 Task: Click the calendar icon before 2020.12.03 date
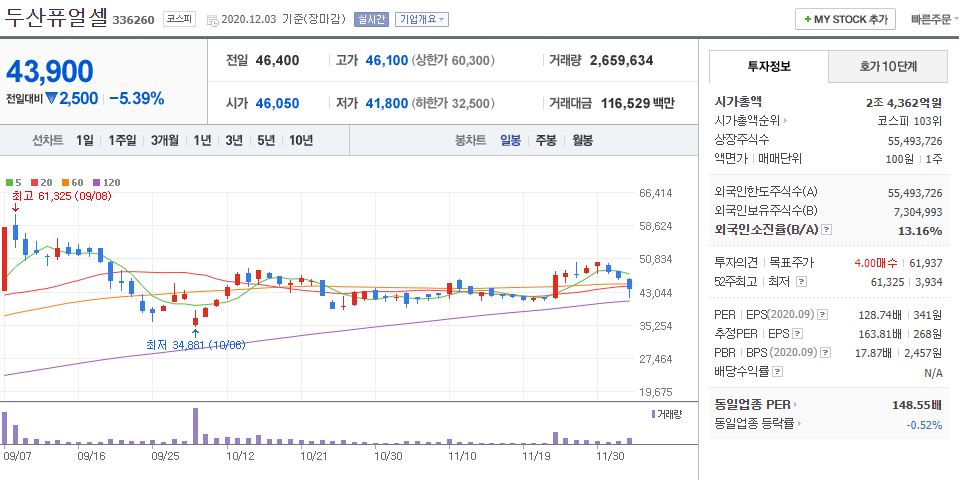click(x=211, y=20)
